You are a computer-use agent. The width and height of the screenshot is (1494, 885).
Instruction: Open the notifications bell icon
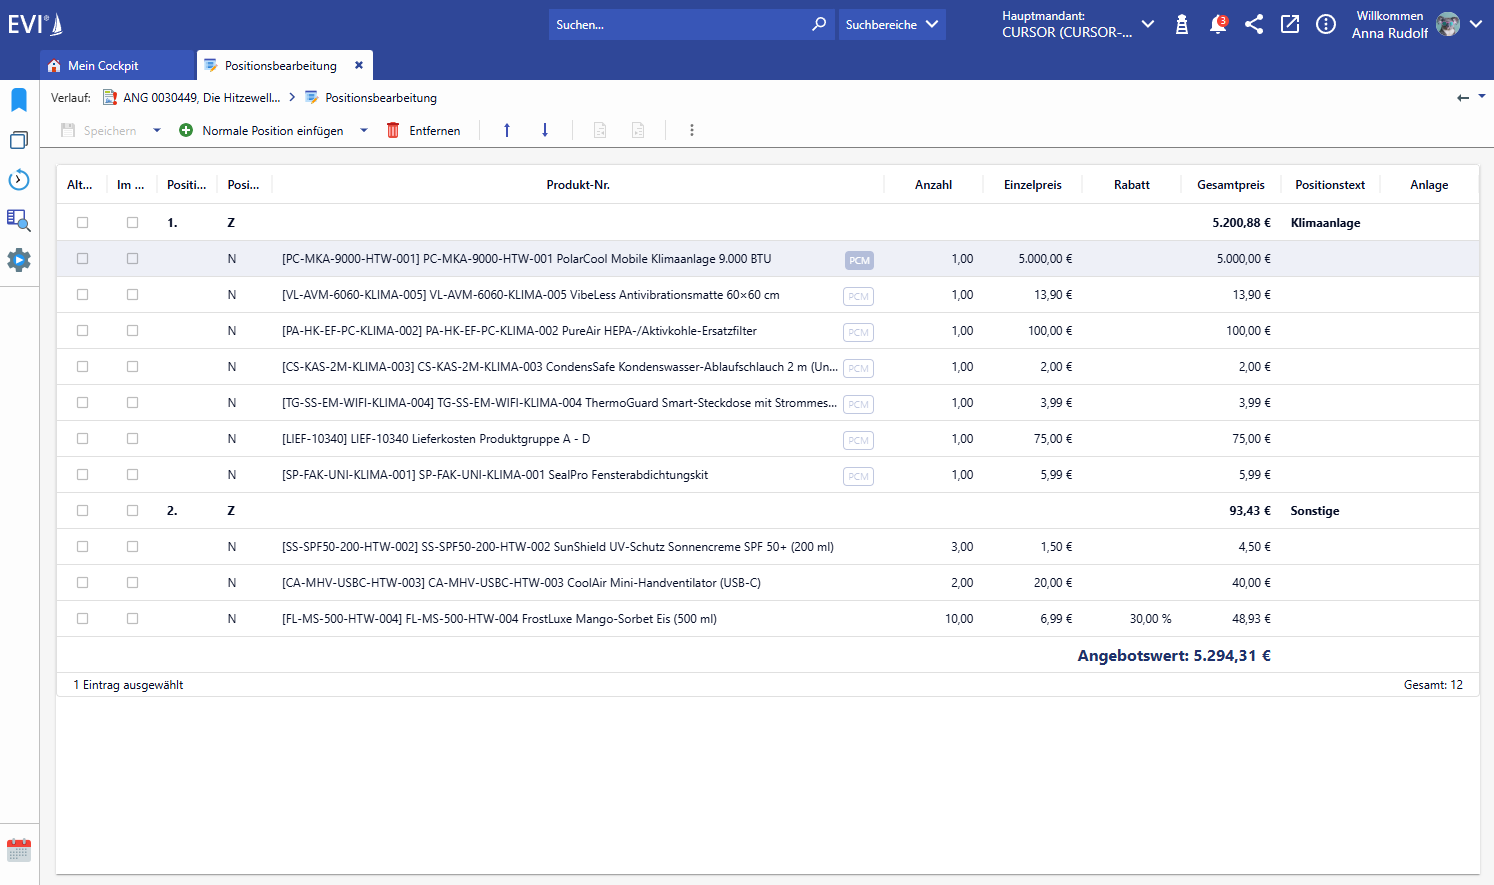pos(1218,24)
